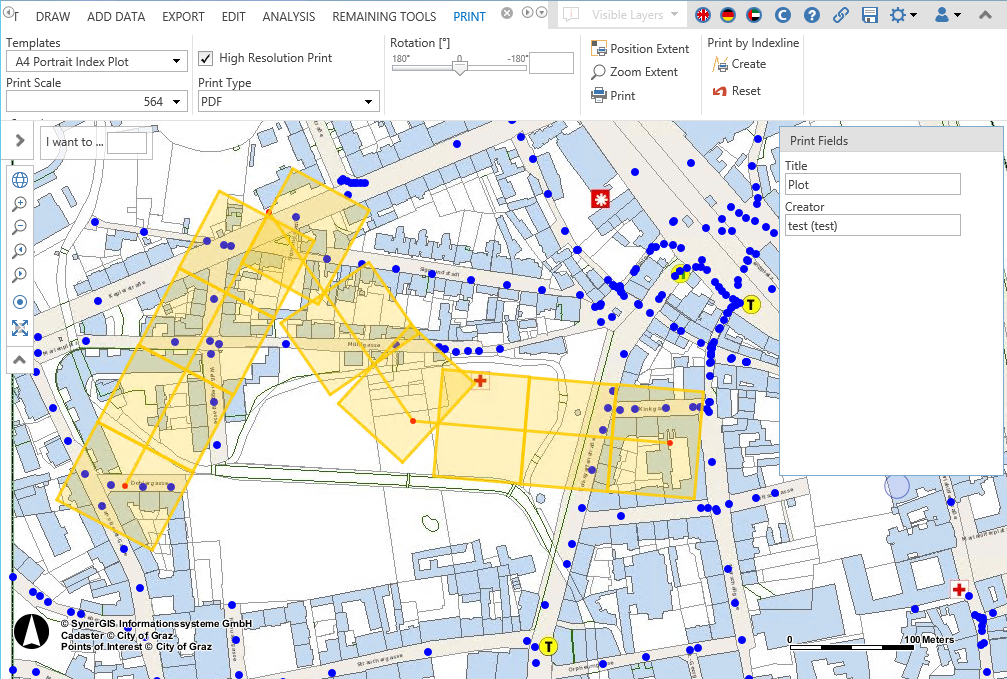The height and width of the screenshot is (679, 1007).
Task: Switch to the EXPORT tab
Action: tap(183, 17)
